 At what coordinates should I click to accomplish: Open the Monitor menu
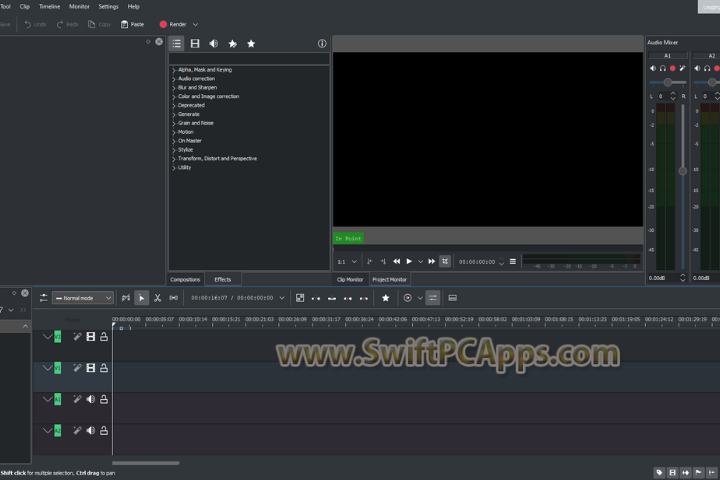coord(79,6)
